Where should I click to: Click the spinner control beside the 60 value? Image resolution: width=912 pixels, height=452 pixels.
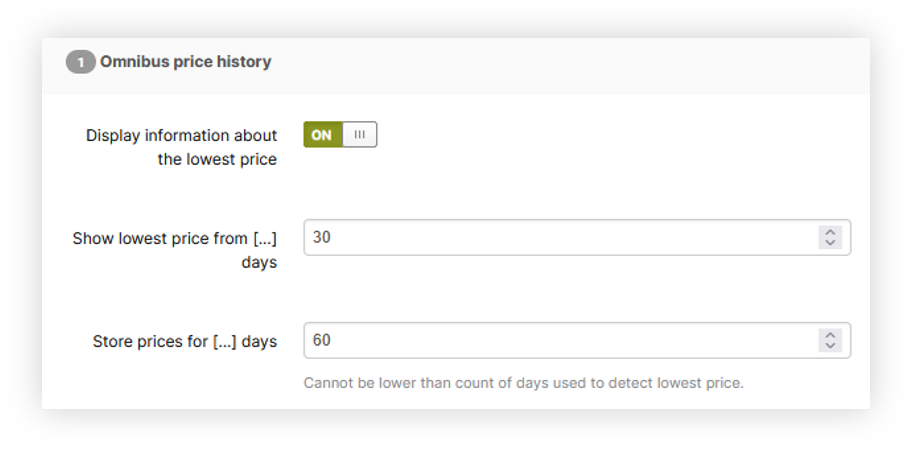pos(830,340)
